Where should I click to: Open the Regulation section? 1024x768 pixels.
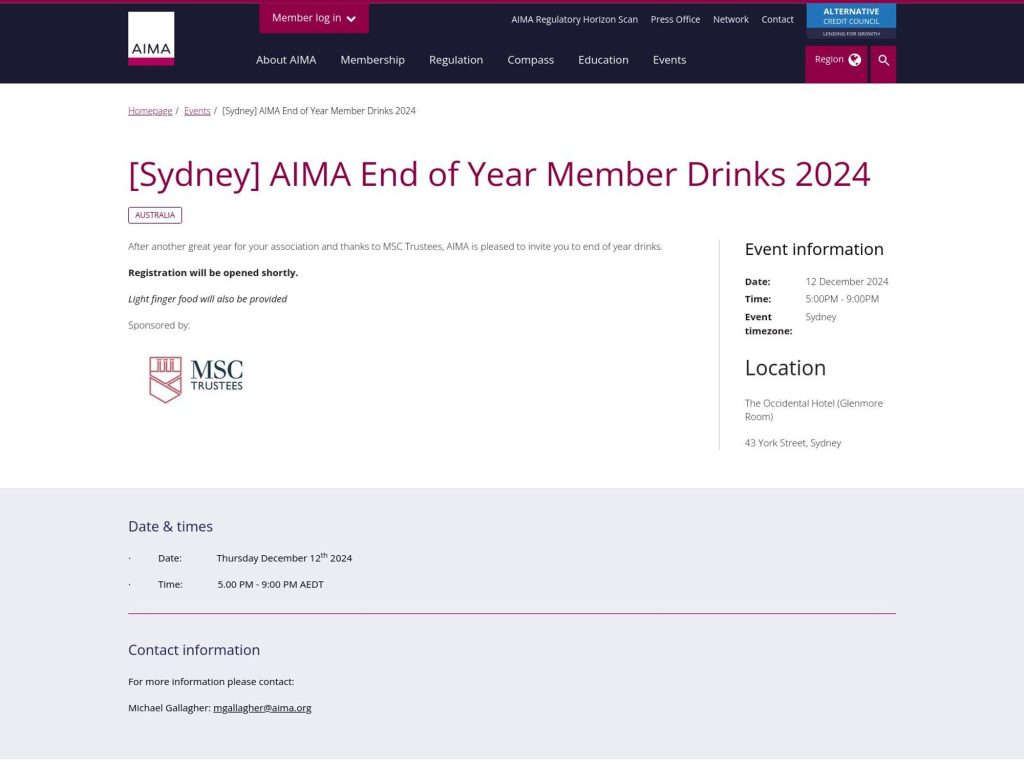(x=456, y=60)
